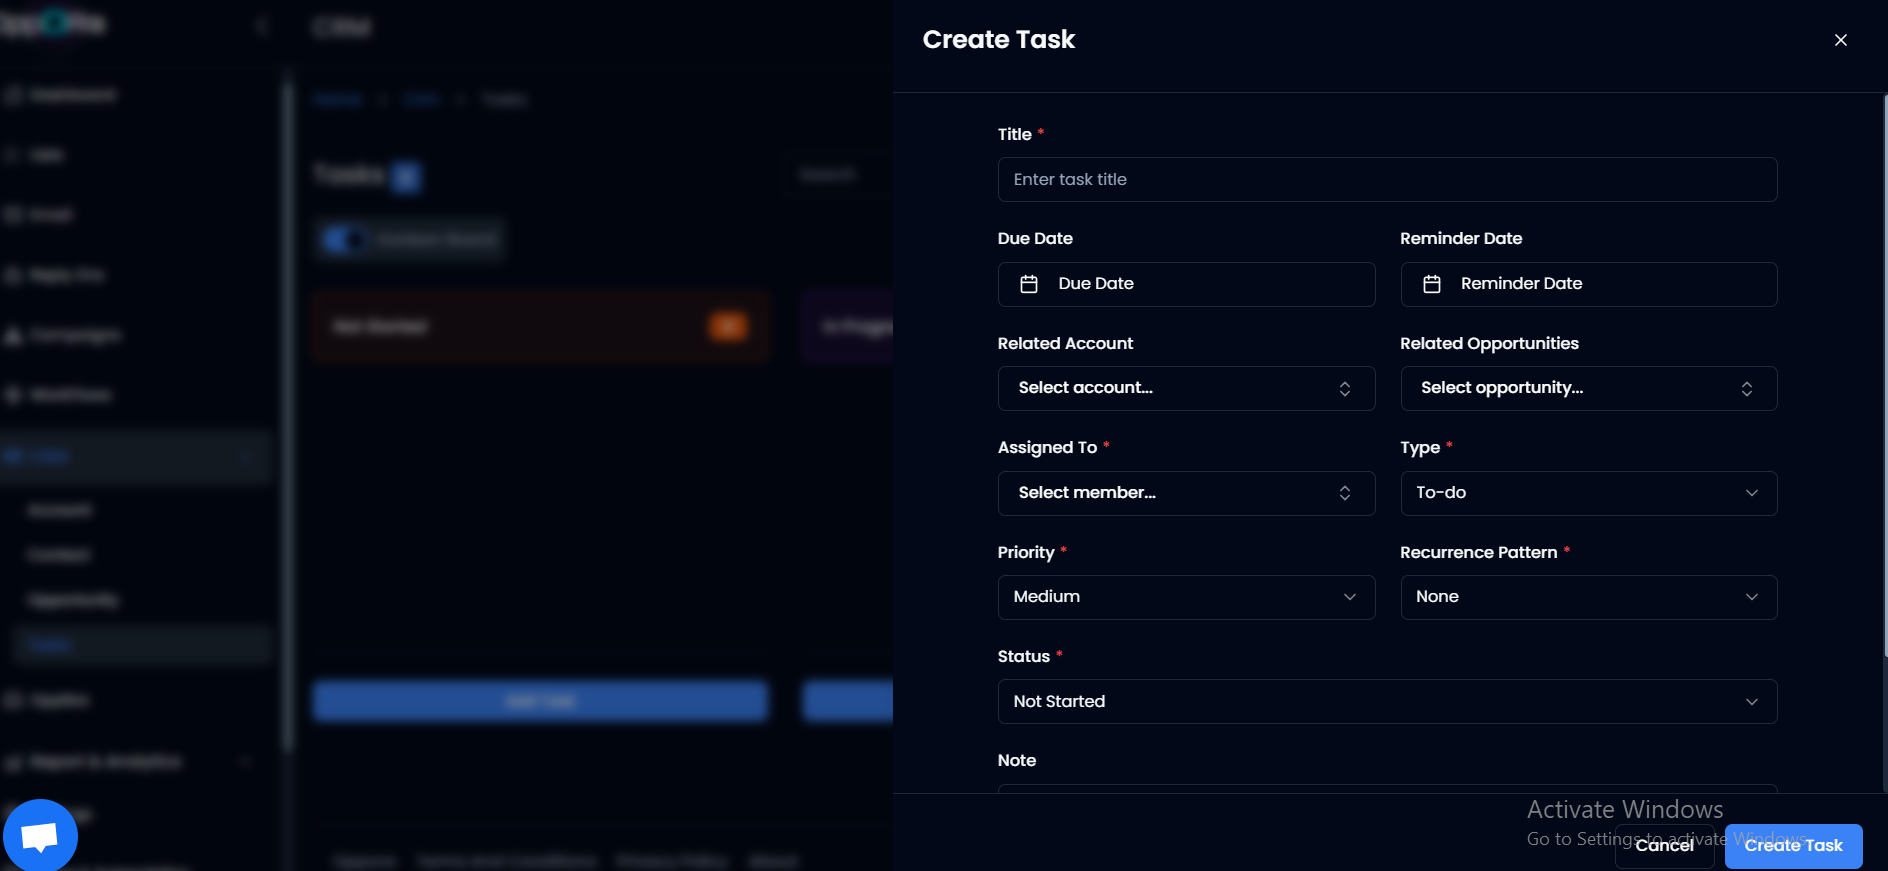Screen dimensions: 1888x871
Task: Close the Create Task panel
Action: 1840,40
